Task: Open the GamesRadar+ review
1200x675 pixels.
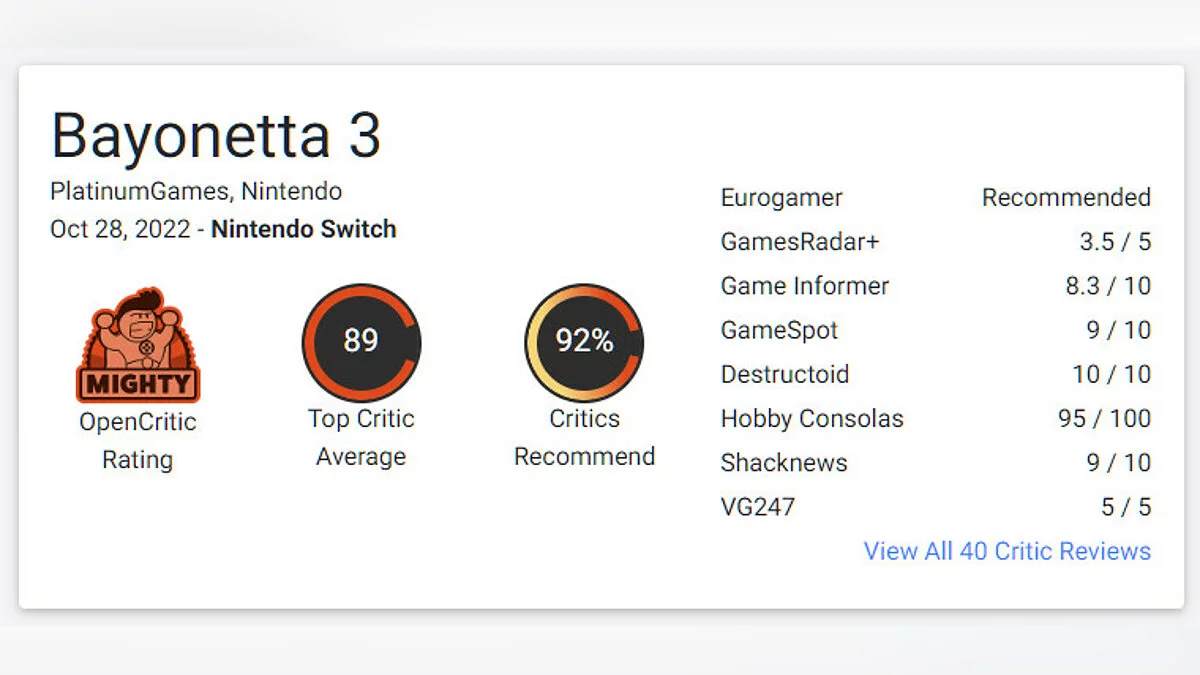Action: [x=799, y=242]
